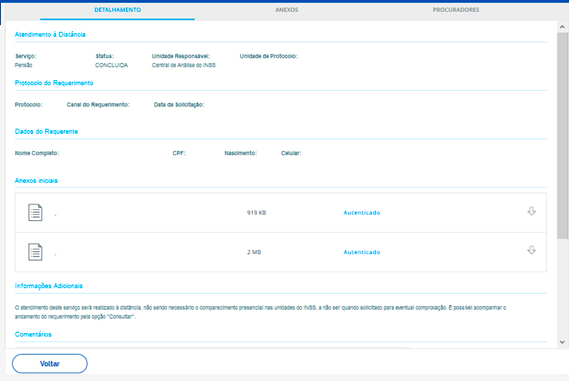
Task: Switch to the Anexos tab
Action: click(x=287, y=10)
